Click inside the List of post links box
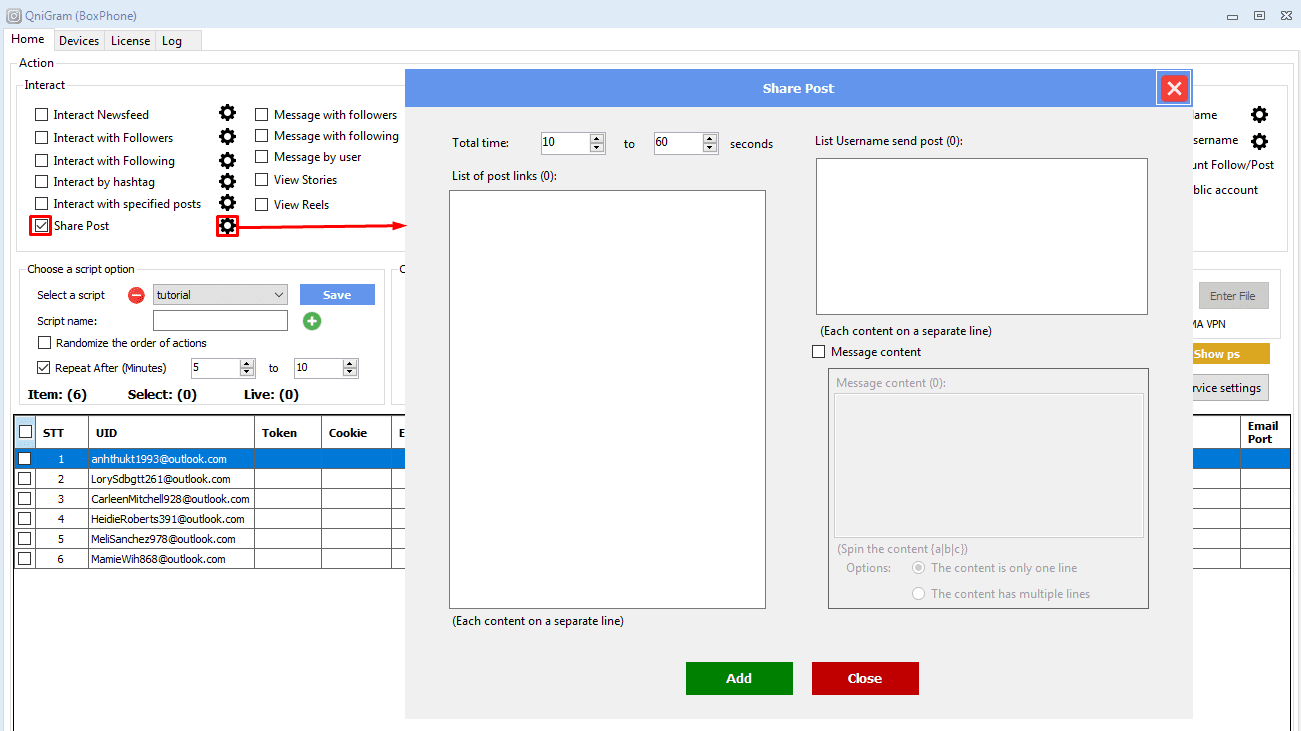Image resolution: width=1301 pixels, height=731 pixels. [607, 399]
